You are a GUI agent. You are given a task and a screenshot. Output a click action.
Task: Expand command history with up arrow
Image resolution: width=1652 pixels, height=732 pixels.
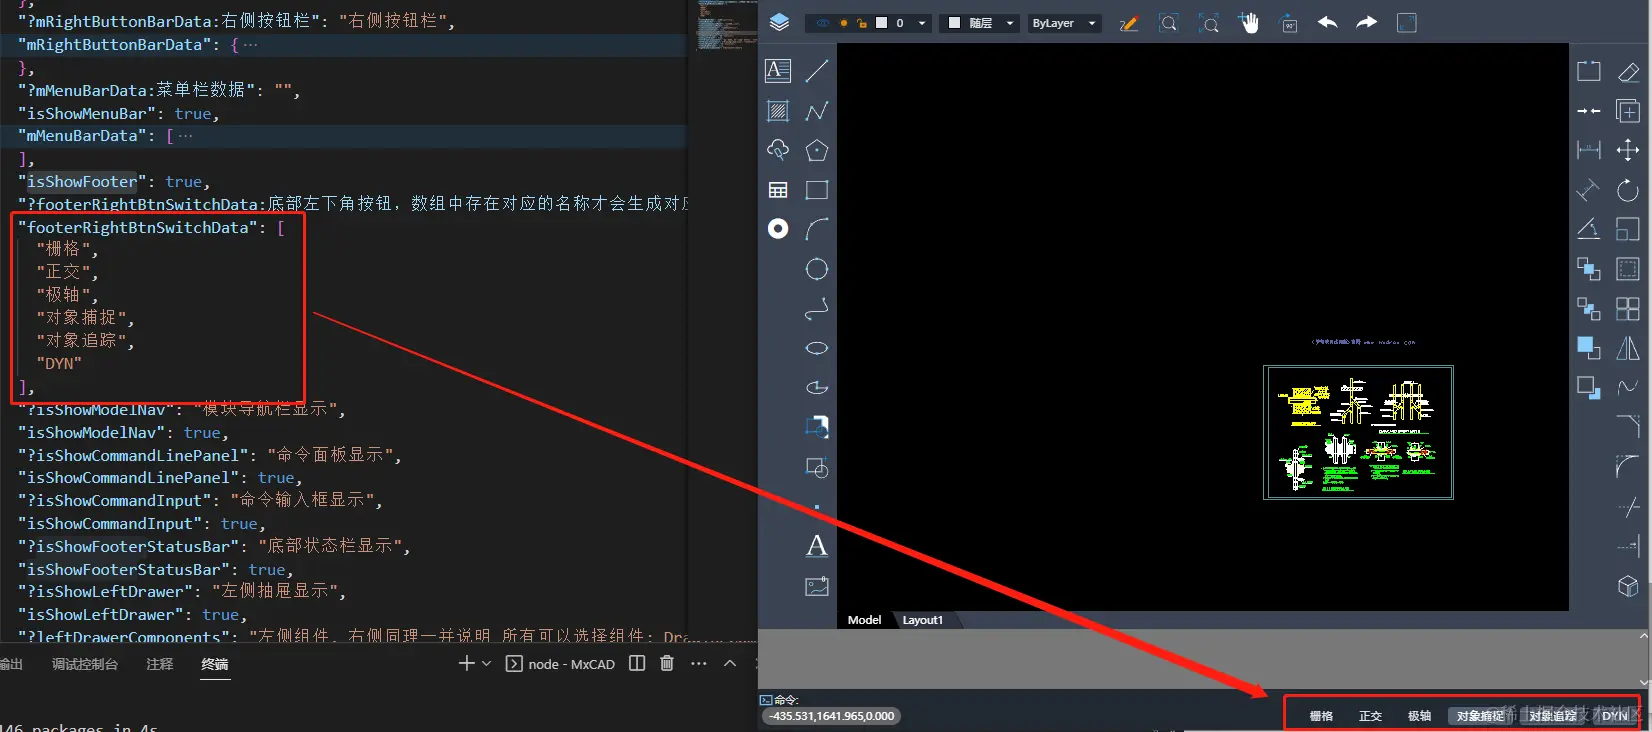click(x=1643, y=635)
